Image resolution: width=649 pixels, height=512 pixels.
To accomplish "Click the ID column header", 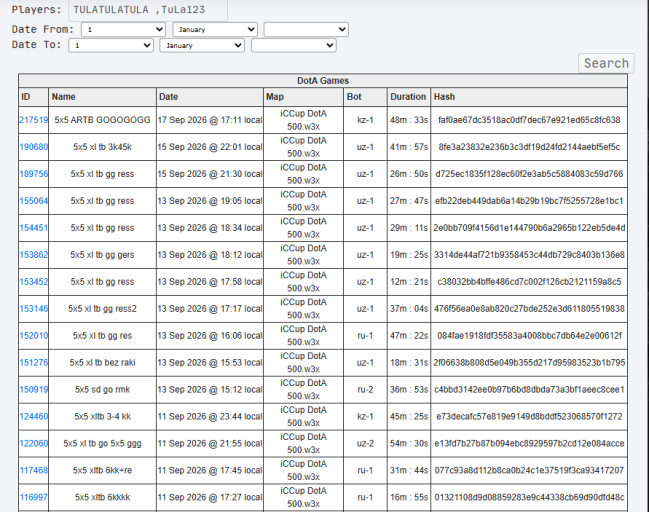I will tap(34, 96).
